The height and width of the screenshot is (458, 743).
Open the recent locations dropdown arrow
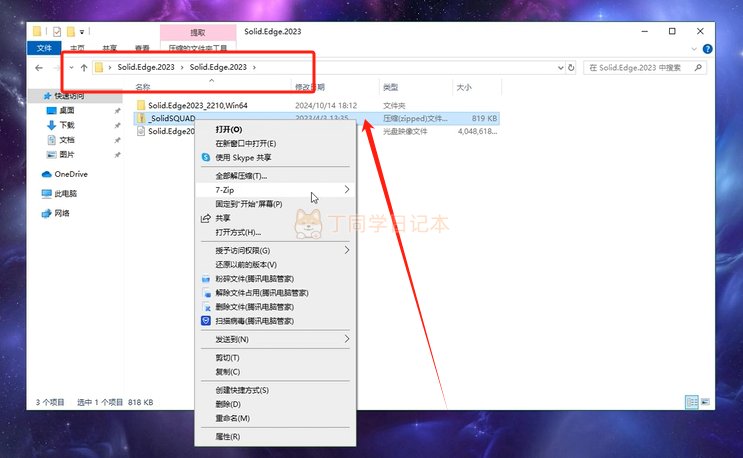tap(72, 68)
